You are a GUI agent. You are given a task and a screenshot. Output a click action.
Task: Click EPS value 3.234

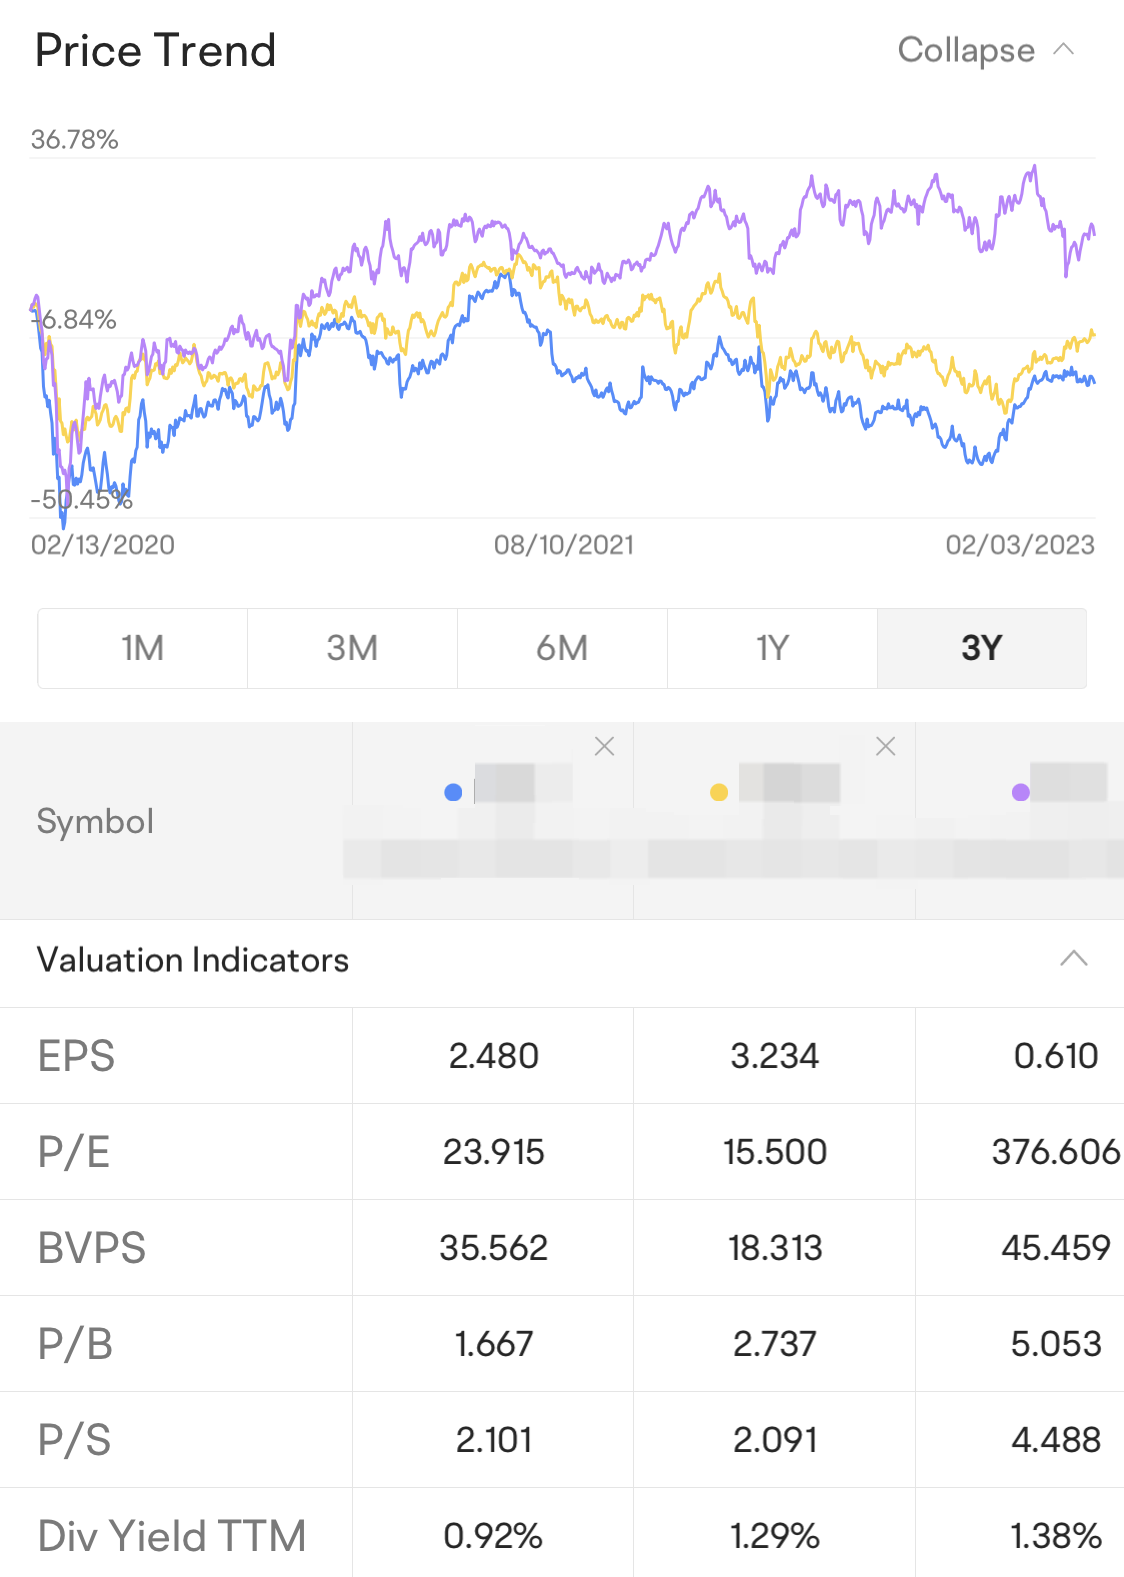pos(775,1056)
